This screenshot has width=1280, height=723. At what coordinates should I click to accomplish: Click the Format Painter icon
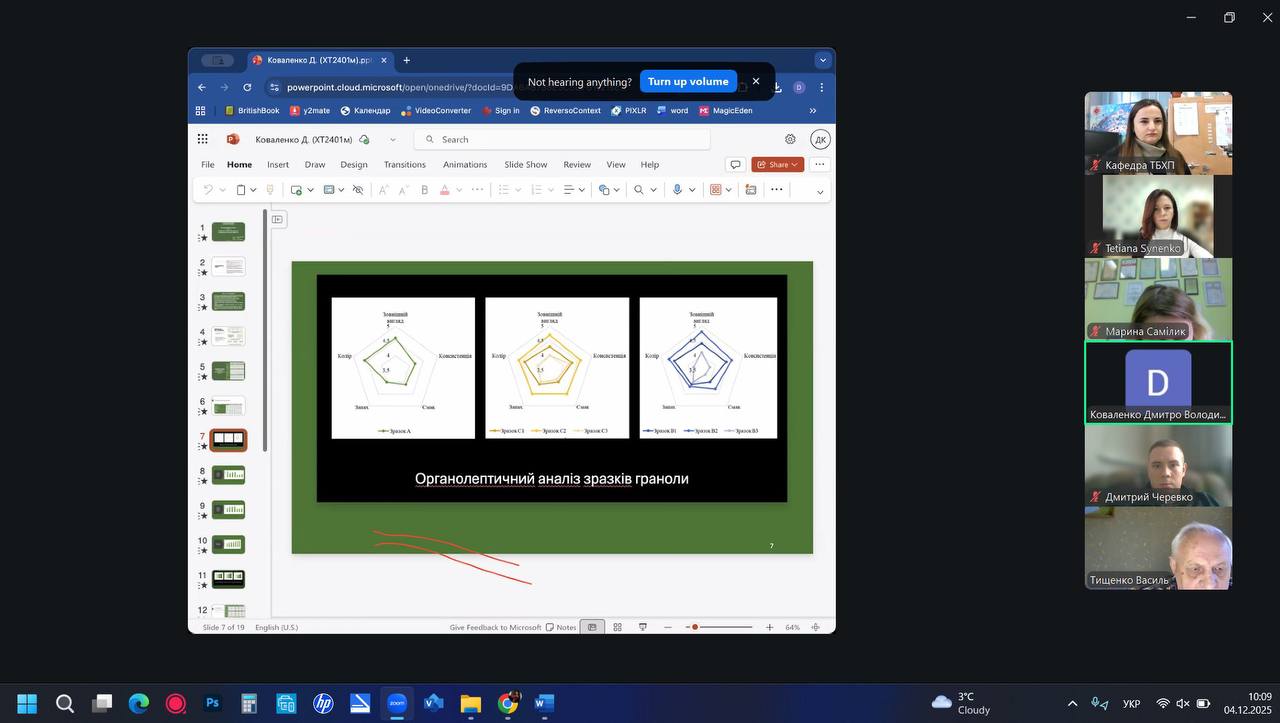tap(270, 190)
